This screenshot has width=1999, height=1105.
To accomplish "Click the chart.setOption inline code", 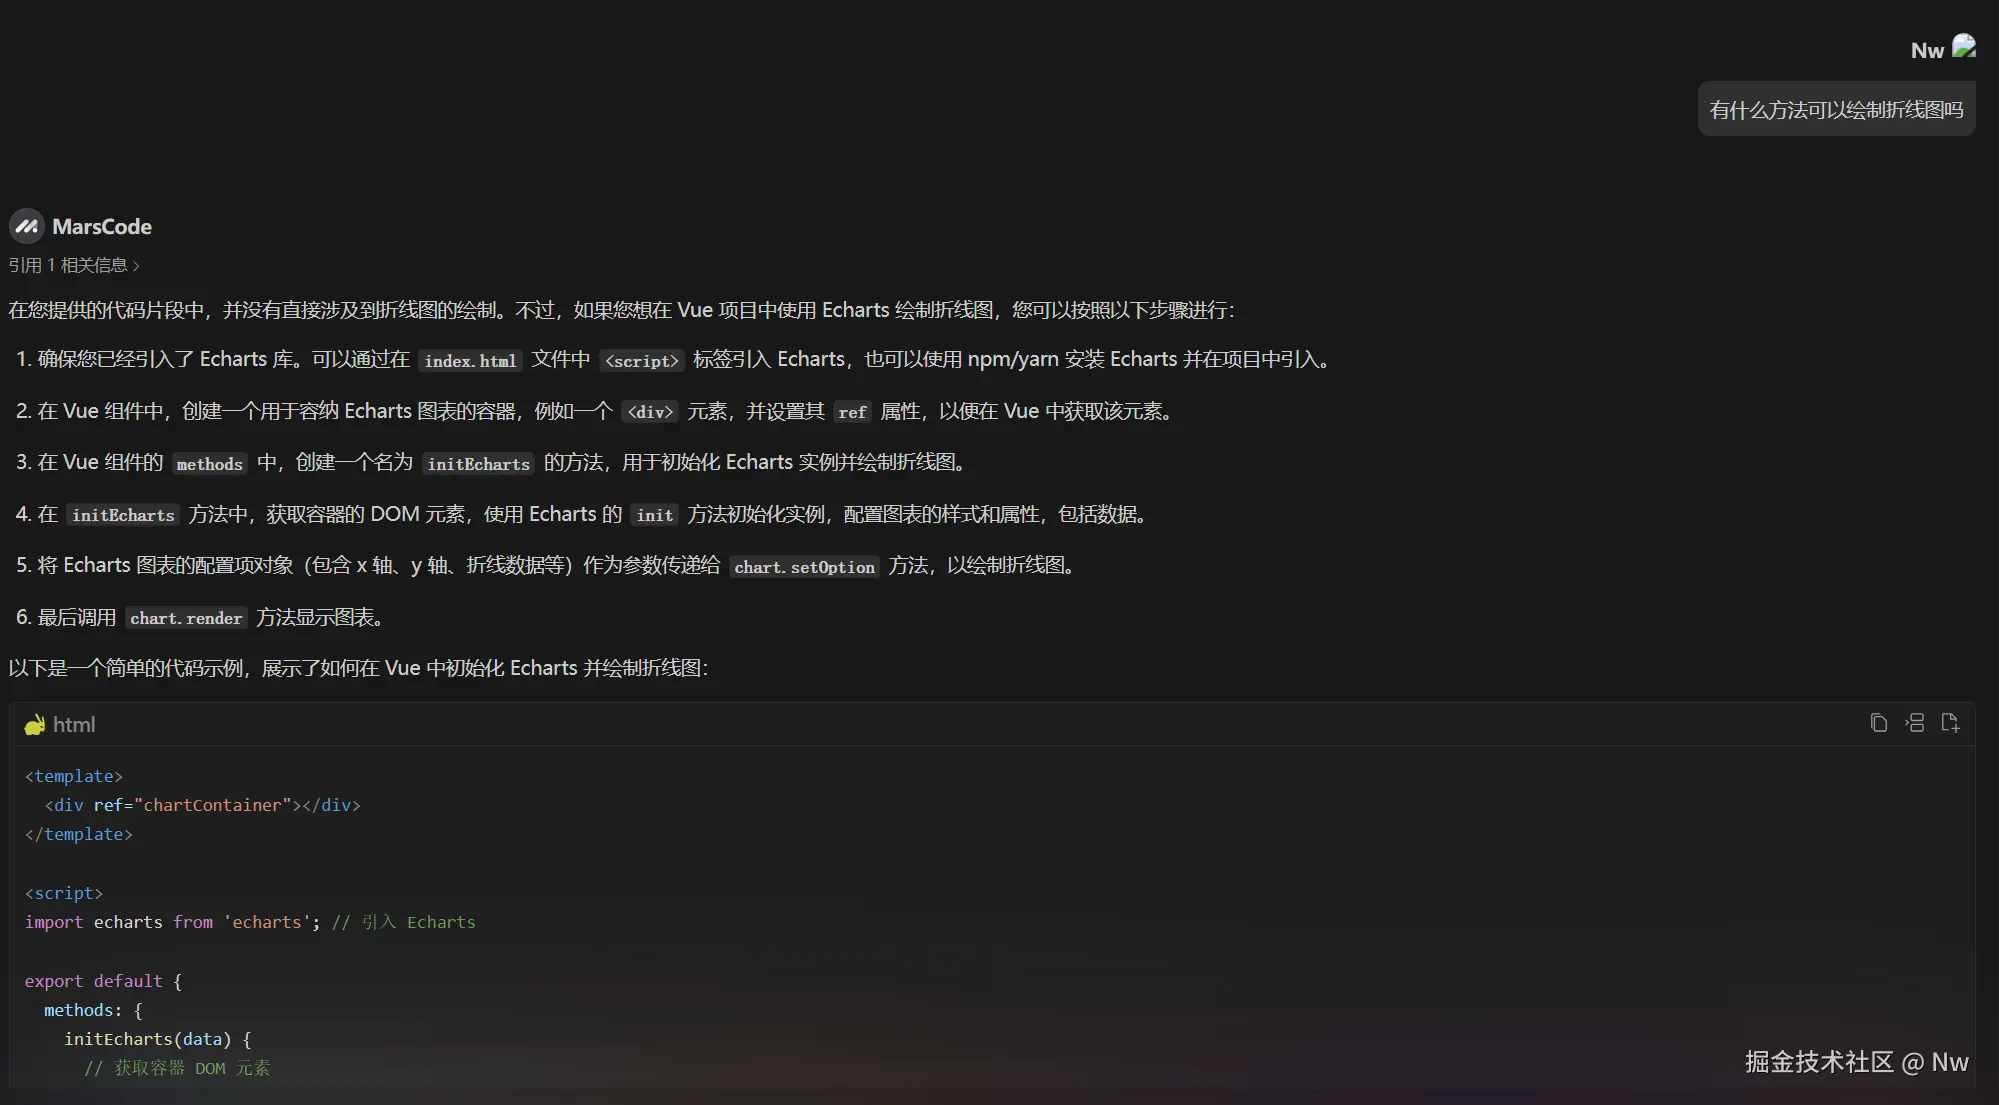I will (804, 567).
